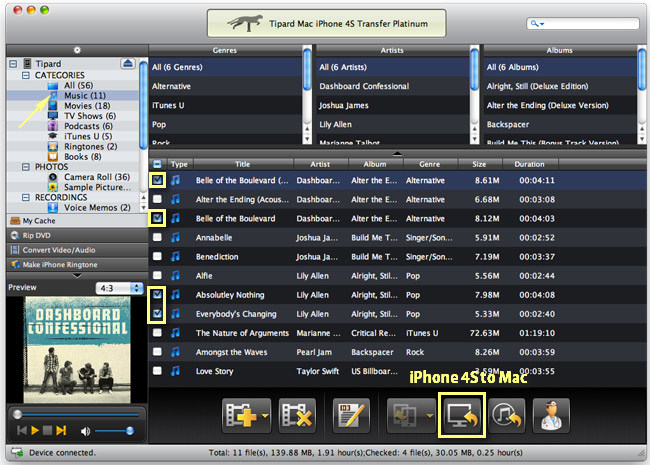Uncheck Belle of the Boulevard (... first row
Image resolution: width=650 pixels, height=465 pixels.
pos(158,180)
